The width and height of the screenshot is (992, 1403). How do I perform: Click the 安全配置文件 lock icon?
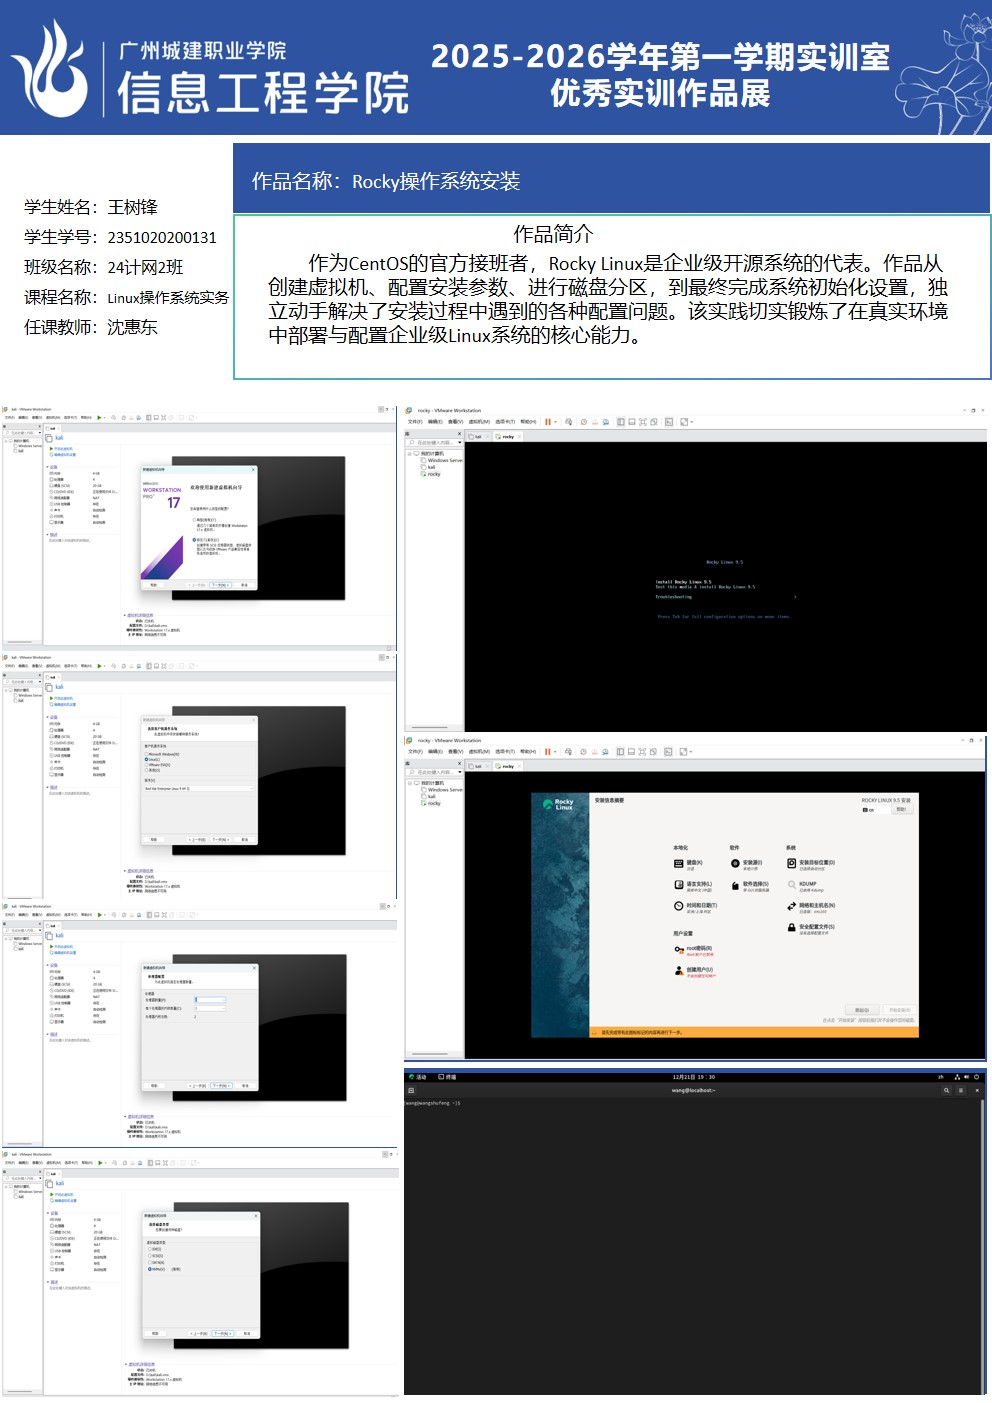point(791,927)
